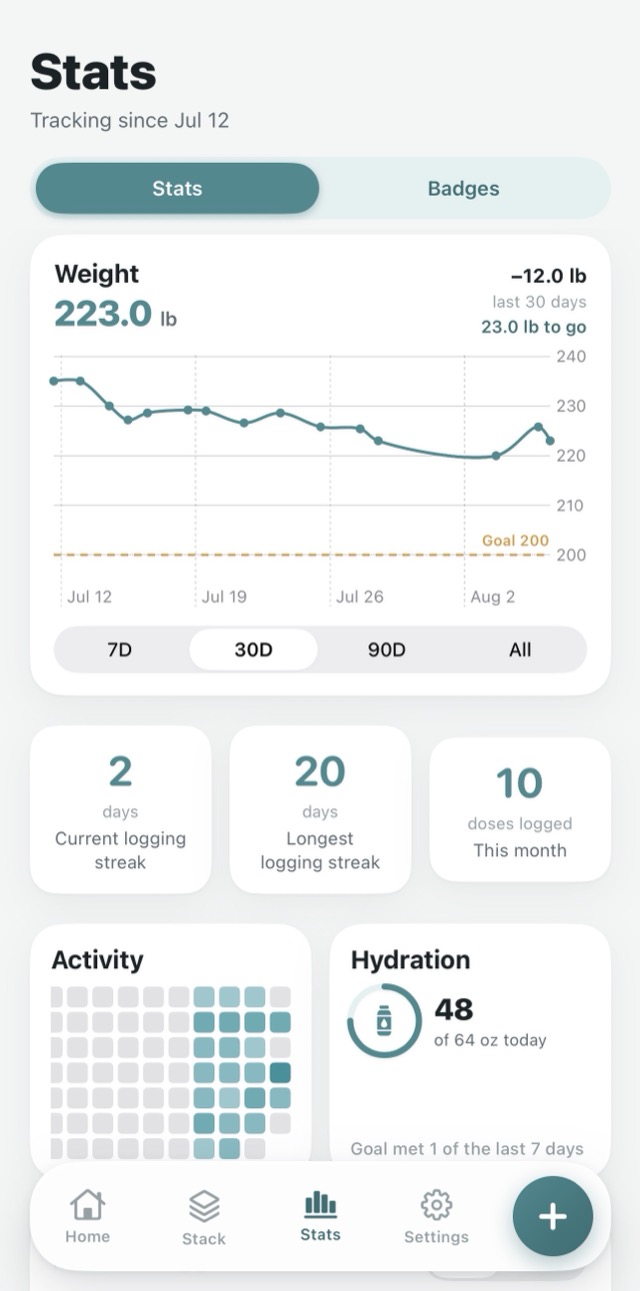
Task: Select the 7D weight range
Action: coord(120,650)
